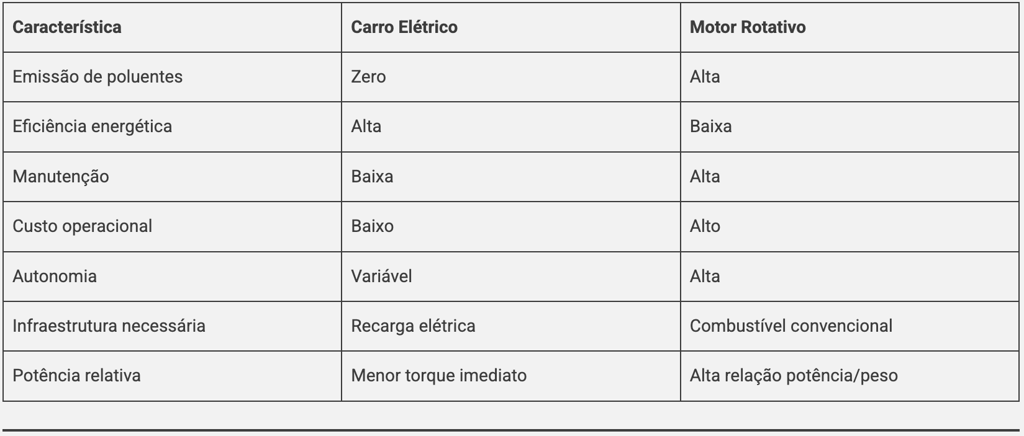Click the "Infraestrutura necessária" cell

click(109, 326)
